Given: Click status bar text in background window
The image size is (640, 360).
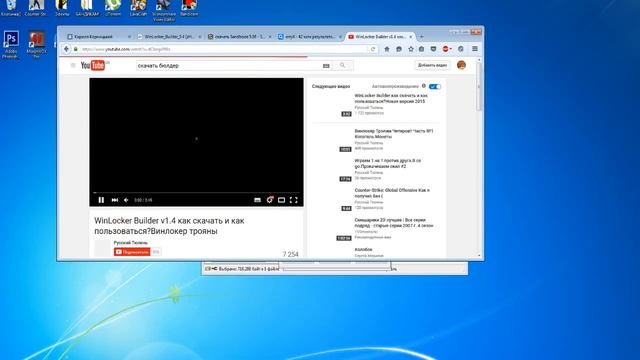Looking at the screenshot, I should pyautogui.click(x=249, y=269).
